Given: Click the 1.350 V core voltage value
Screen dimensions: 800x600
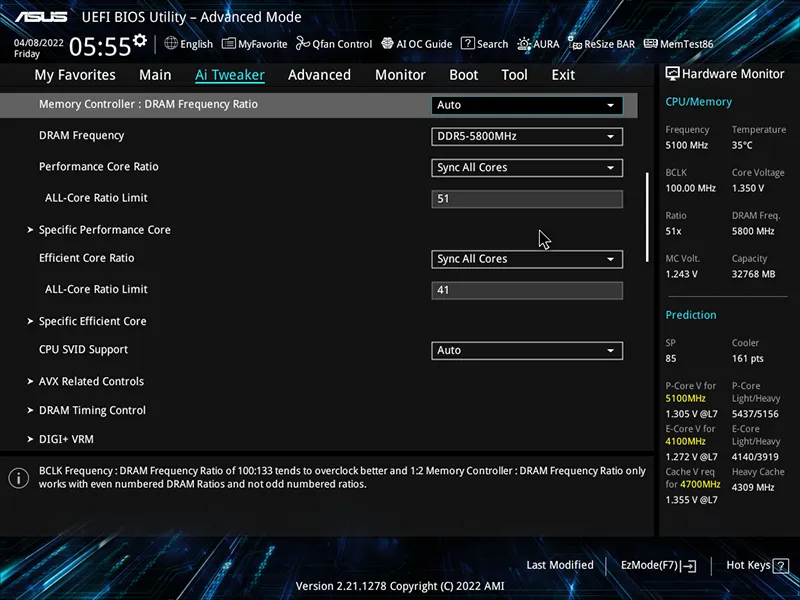Looking at the screenshot, I should pos(748,188).
